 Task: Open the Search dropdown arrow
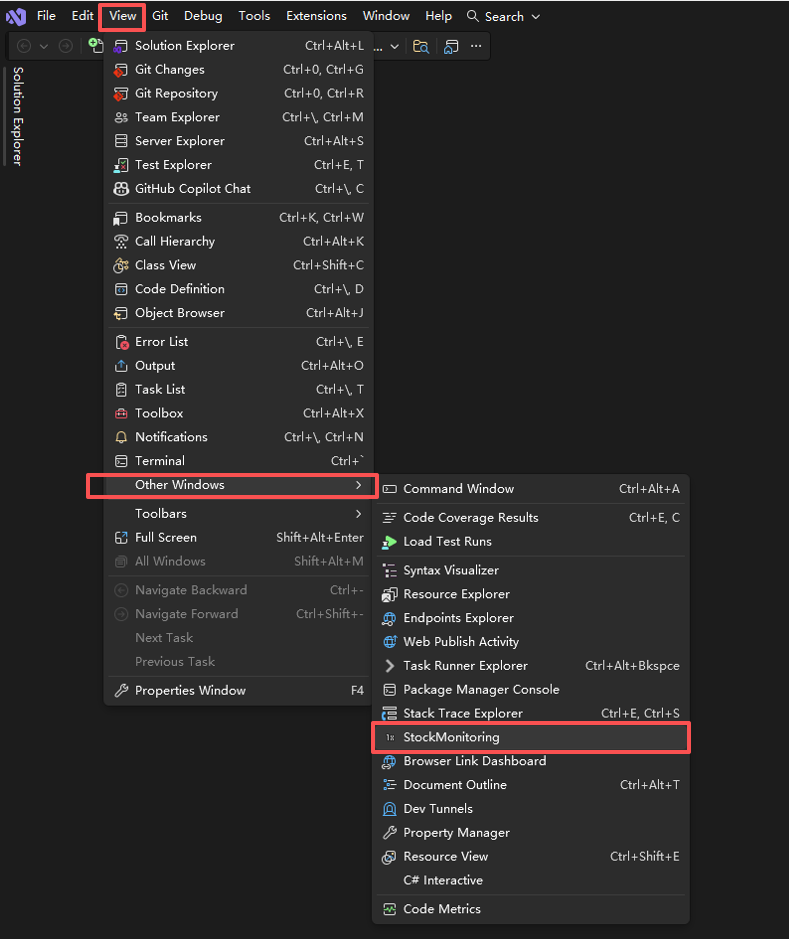(x=536, y=17)
